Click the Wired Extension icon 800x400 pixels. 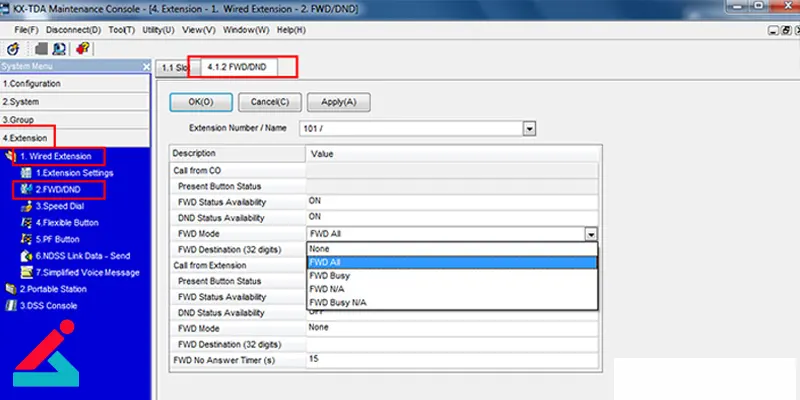(x=10, y=156)
